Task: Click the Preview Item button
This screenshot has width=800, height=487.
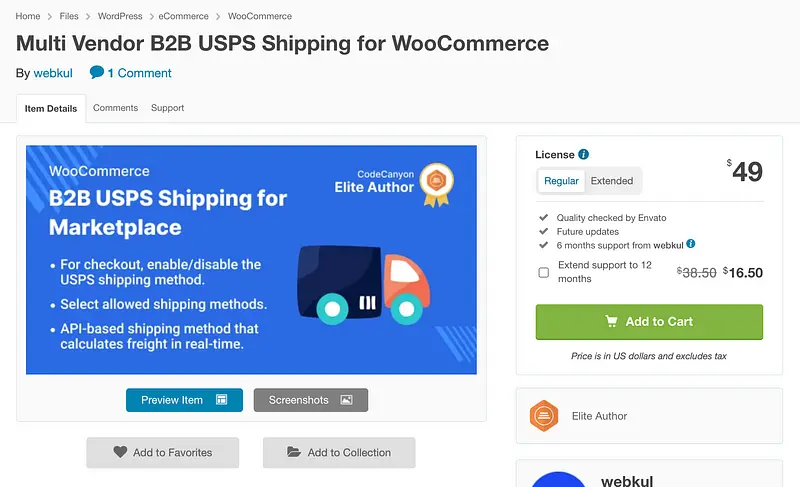Action: [x=184, y=400]
